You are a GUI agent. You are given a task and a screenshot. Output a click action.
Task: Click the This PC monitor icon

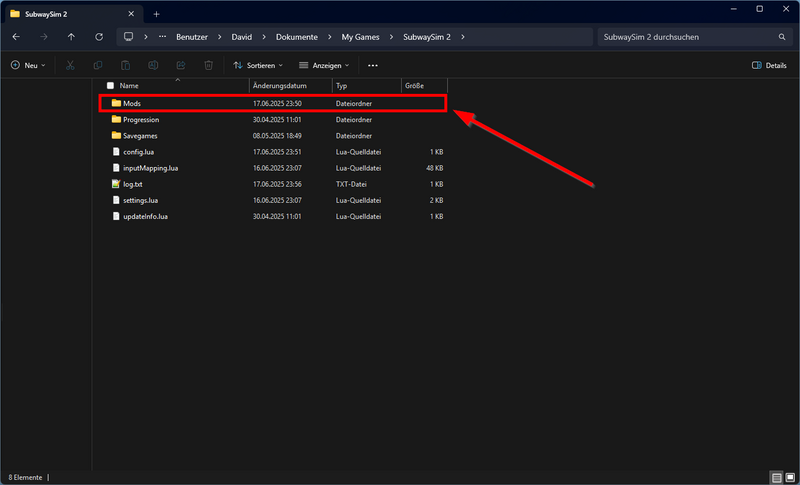point(129,37)
